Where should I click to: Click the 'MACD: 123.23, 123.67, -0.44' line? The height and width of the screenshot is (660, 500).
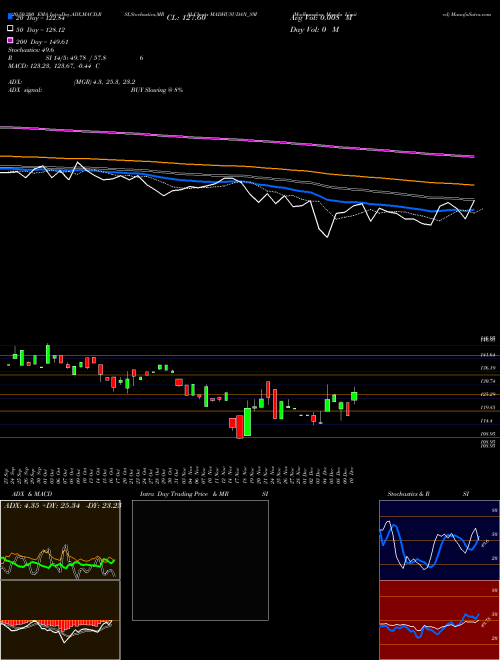click(53, 66)
